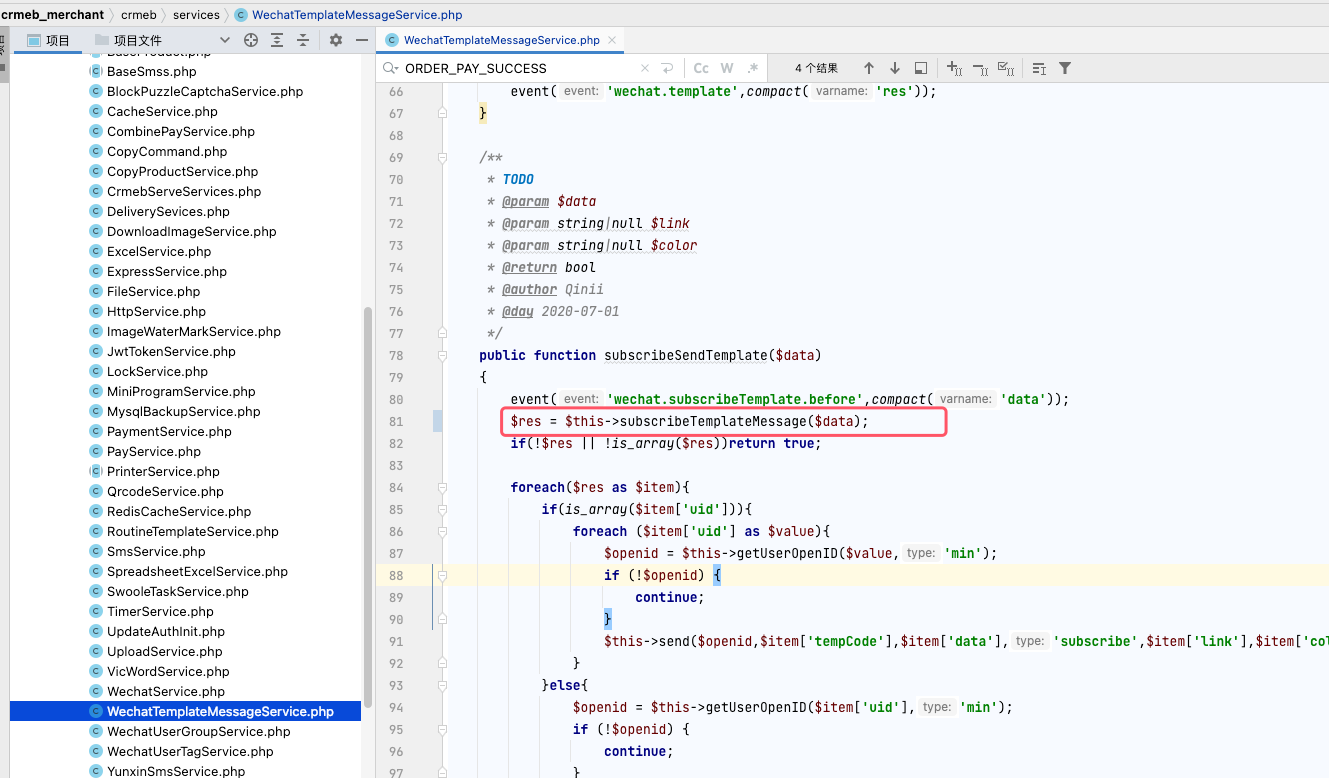Open WechatService.php file
The width and height of the screenshot is (1329, 778).
(x=166, y=691)
